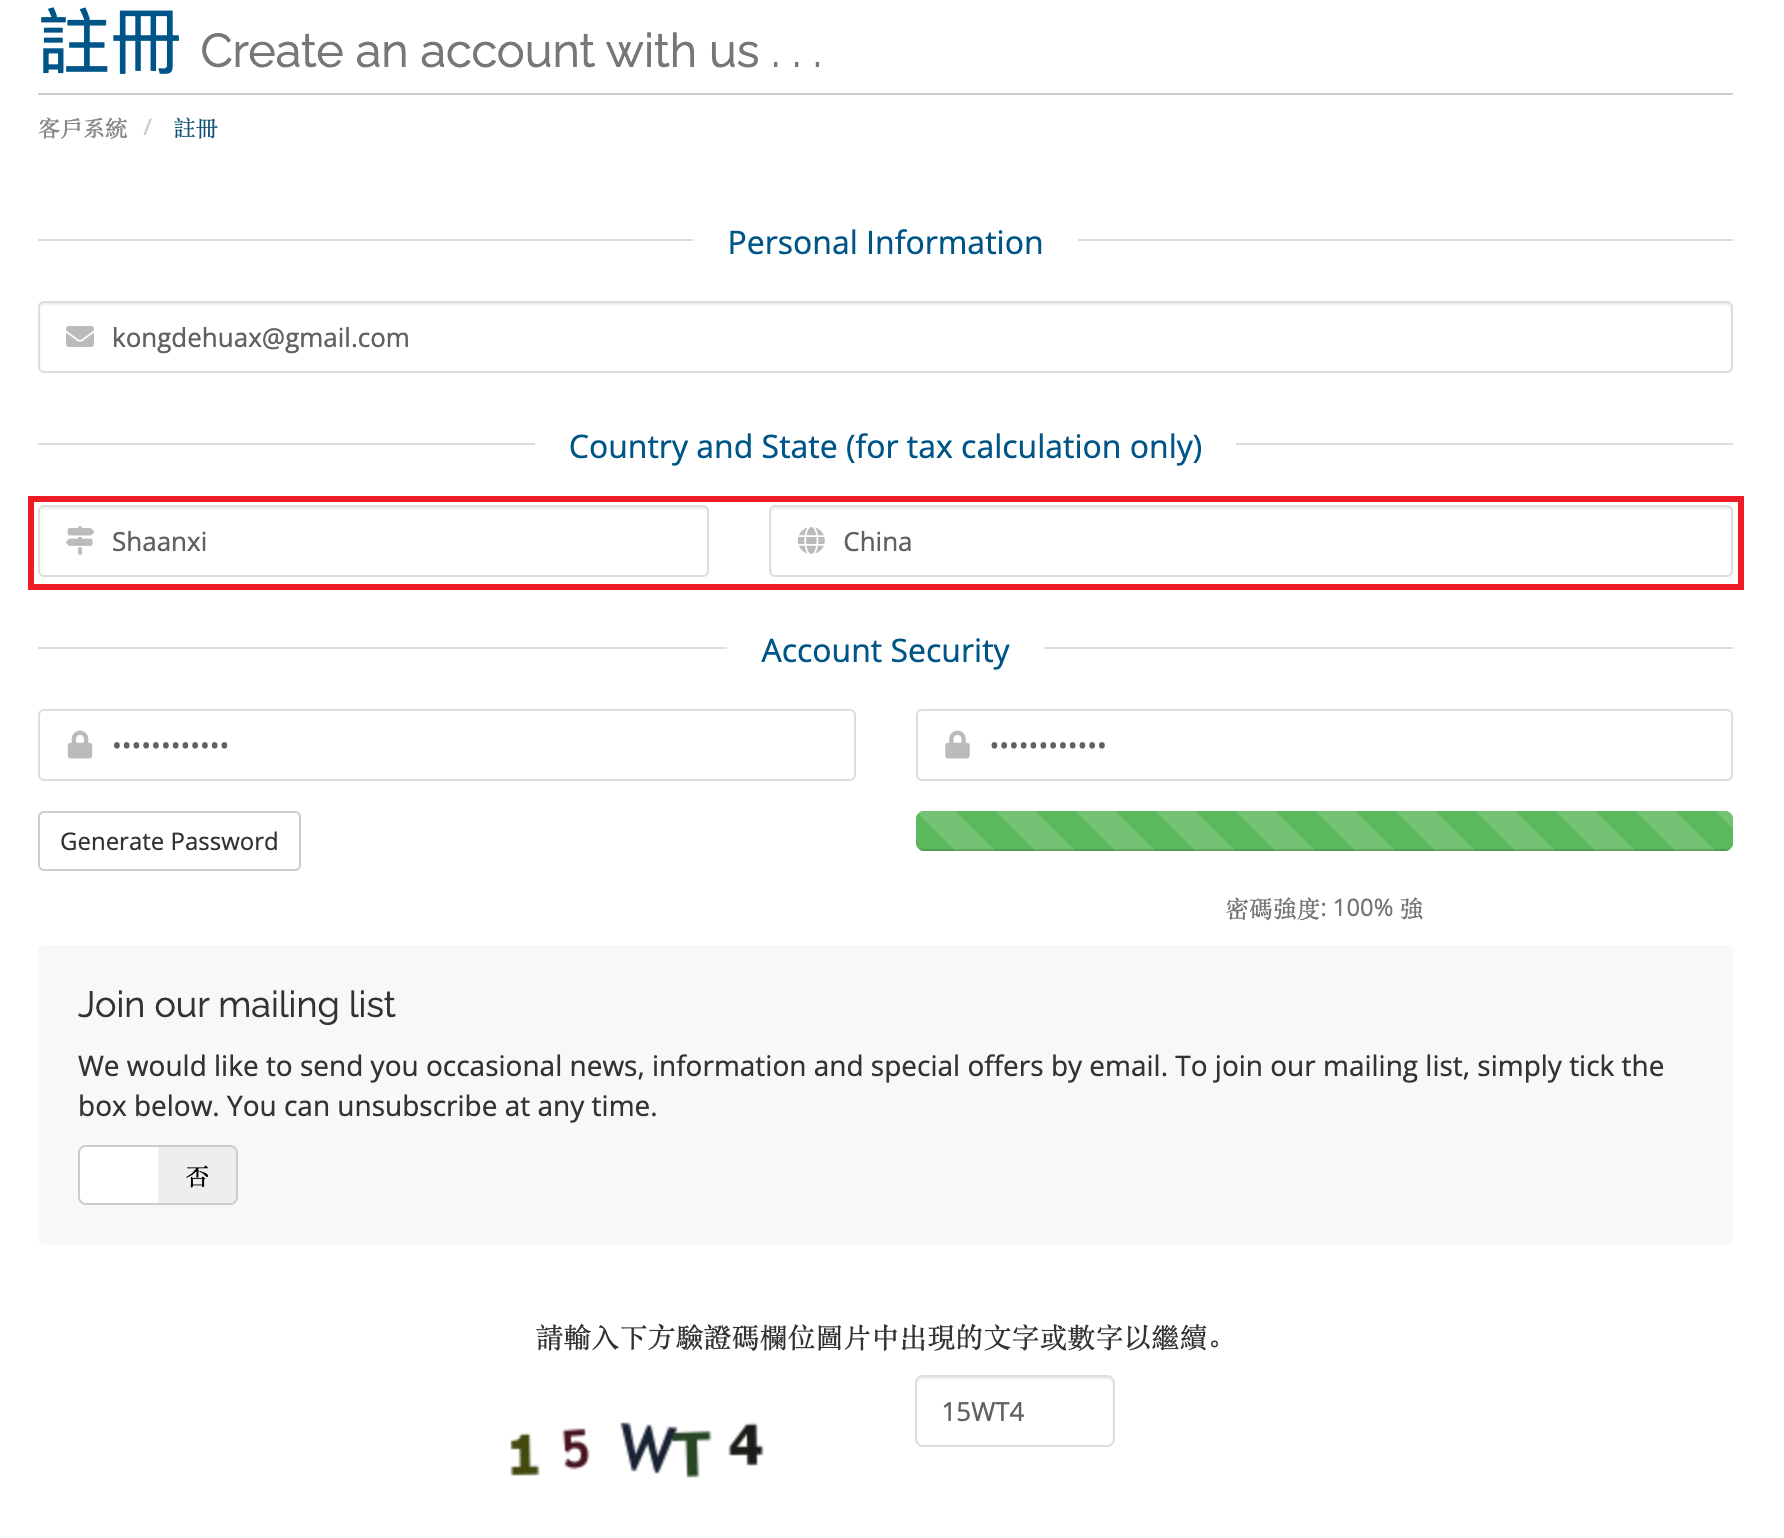
Task: Click the signpost icon beside Shaanxi
Action: pyautogui.click(x=80, y=541)
